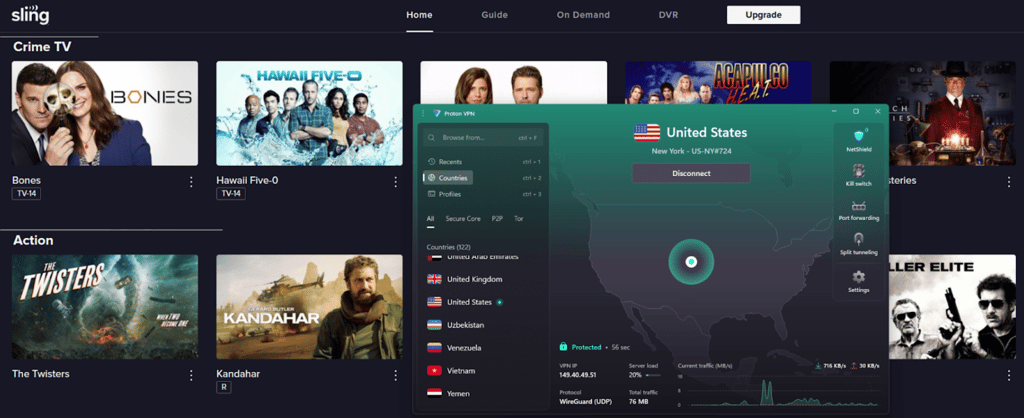This screenshot has width=1024, height=418.
Task: Select the Tor filter tab
Action: [x=519, y=219]
